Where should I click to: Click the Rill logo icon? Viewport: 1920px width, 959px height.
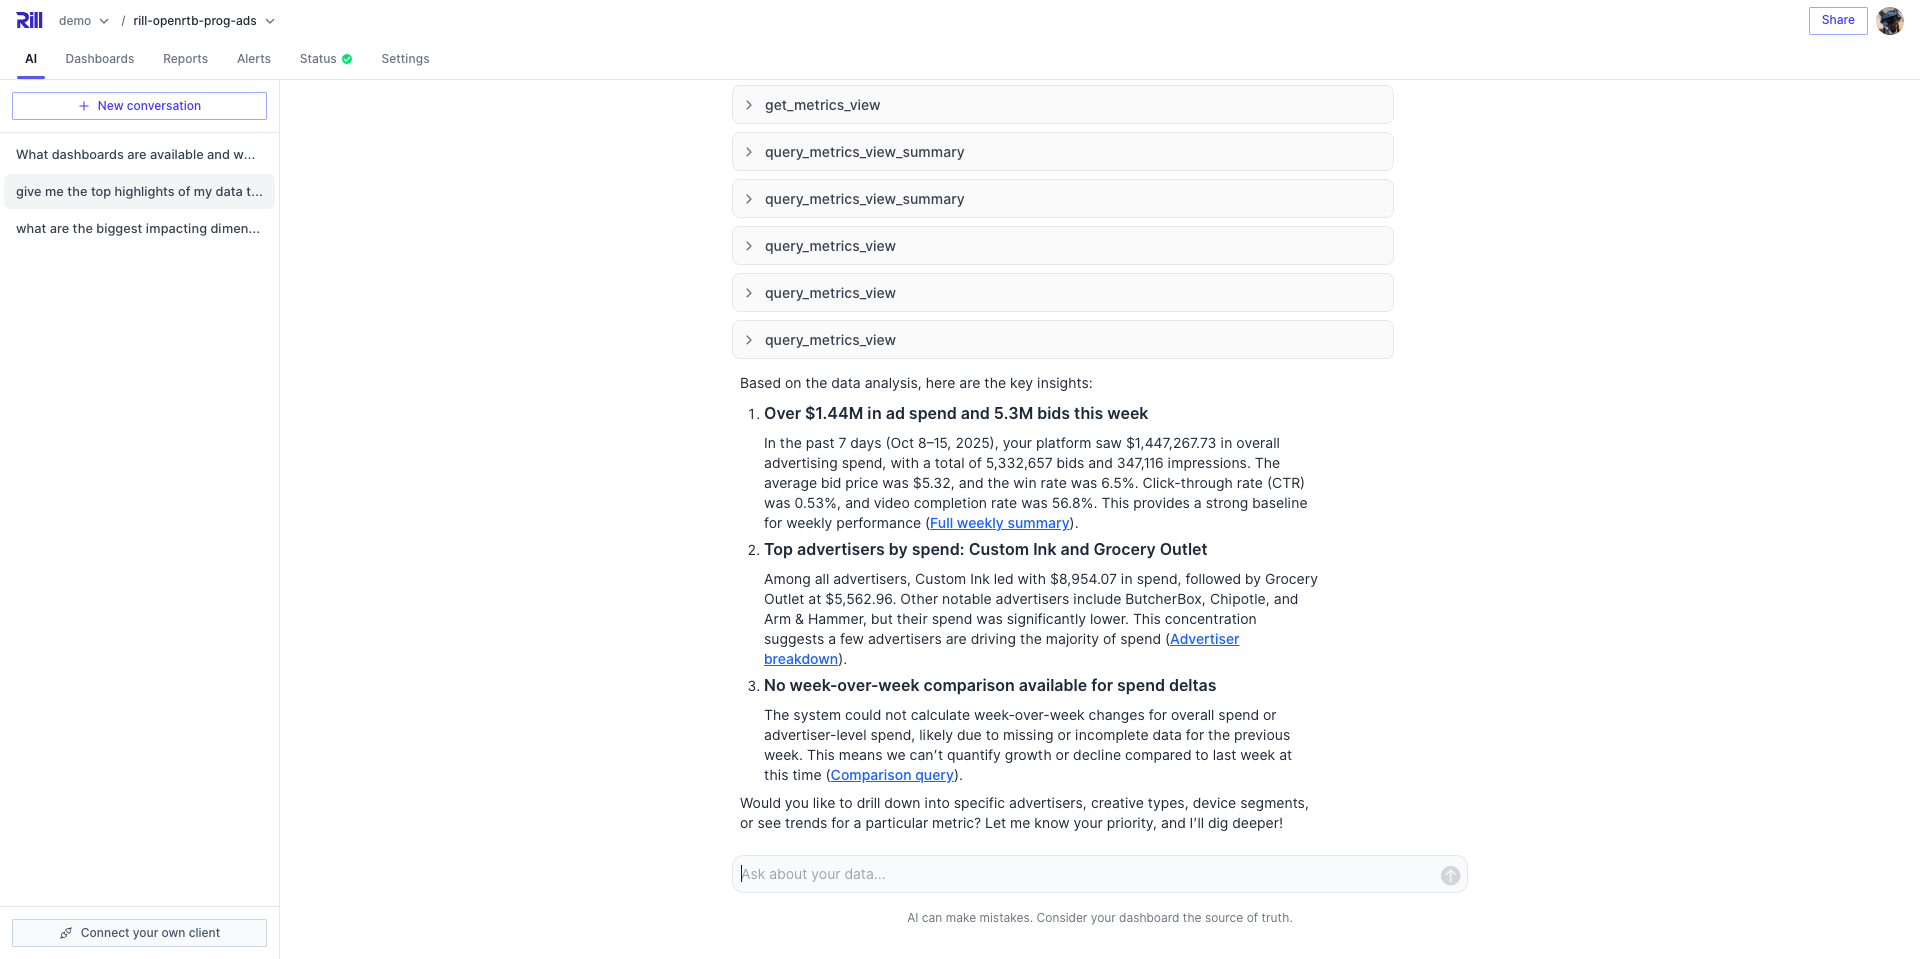(29, 20)
